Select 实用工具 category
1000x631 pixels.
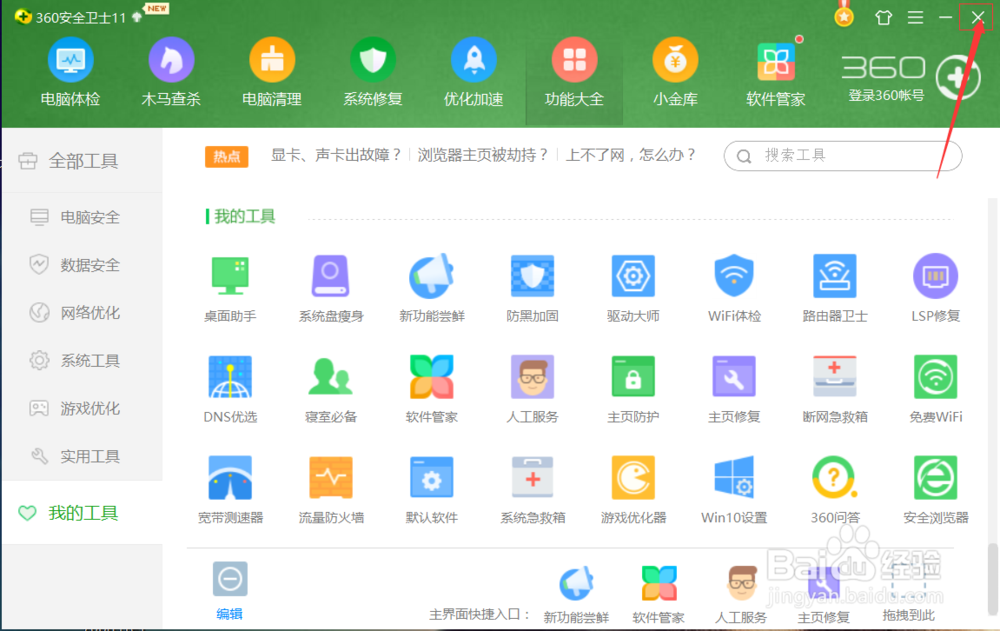[82, 456]
